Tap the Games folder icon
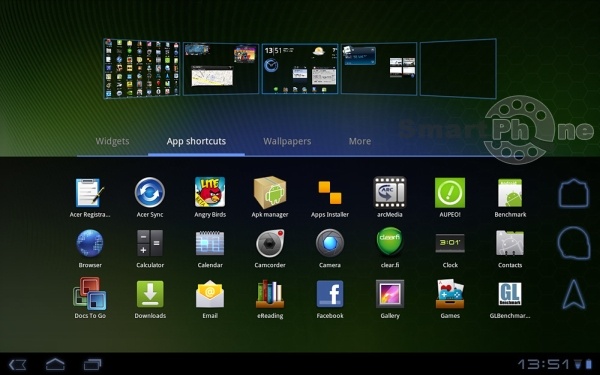The image size is (600, 375). click(x=450, y=293)
